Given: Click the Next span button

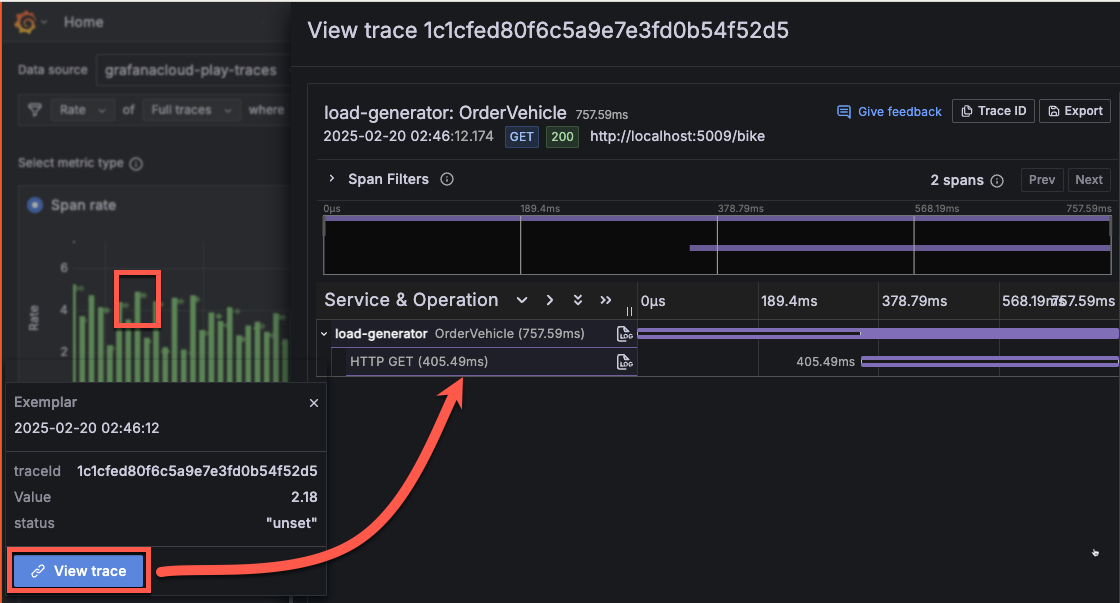Looking at the screenshot, I should coord(1088,180).
